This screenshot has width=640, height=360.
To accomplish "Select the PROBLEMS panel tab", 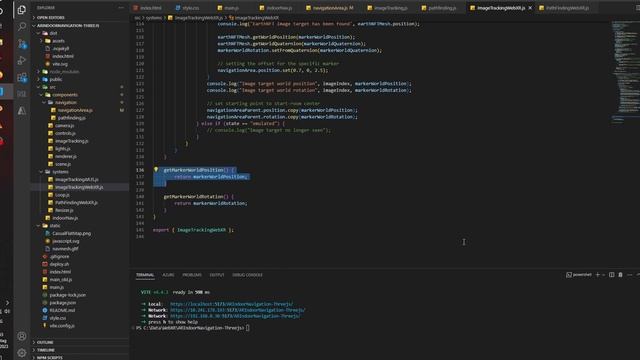I will 192,275.
